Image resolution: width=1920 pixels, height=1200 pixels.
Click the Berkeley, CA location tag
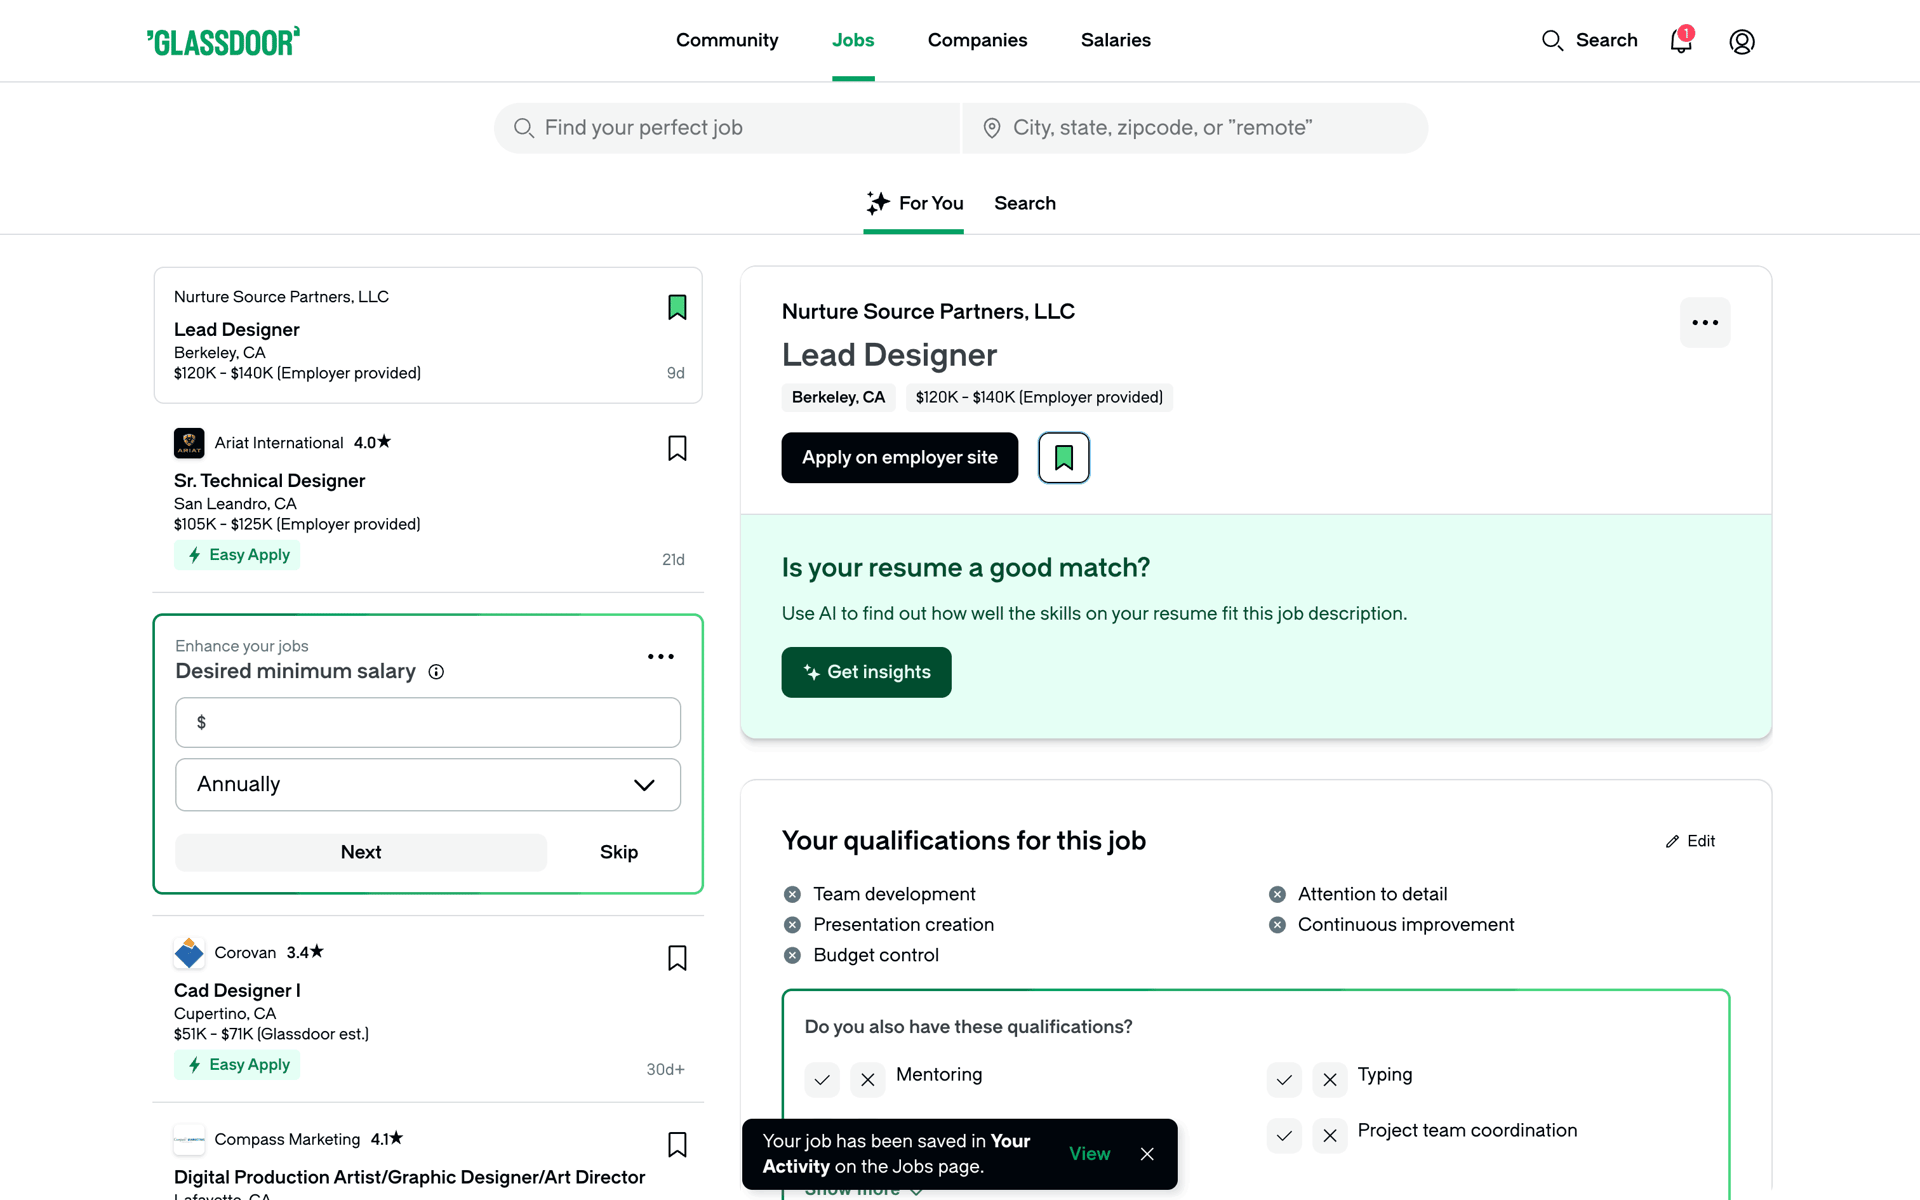838,398
